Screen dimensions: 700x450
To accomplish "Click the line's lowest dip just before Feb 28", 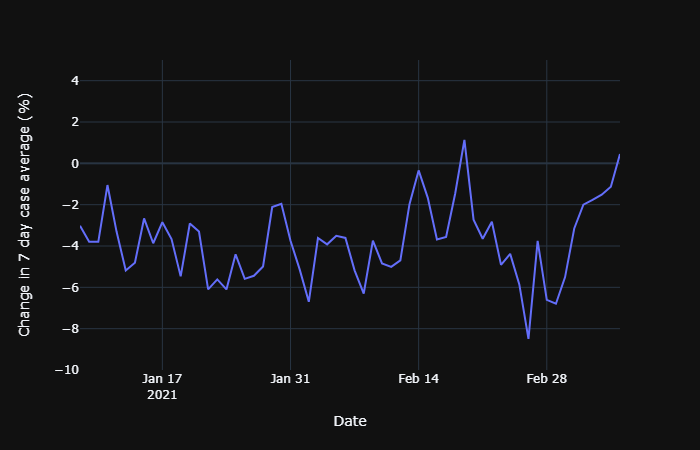I will (529, 338).
